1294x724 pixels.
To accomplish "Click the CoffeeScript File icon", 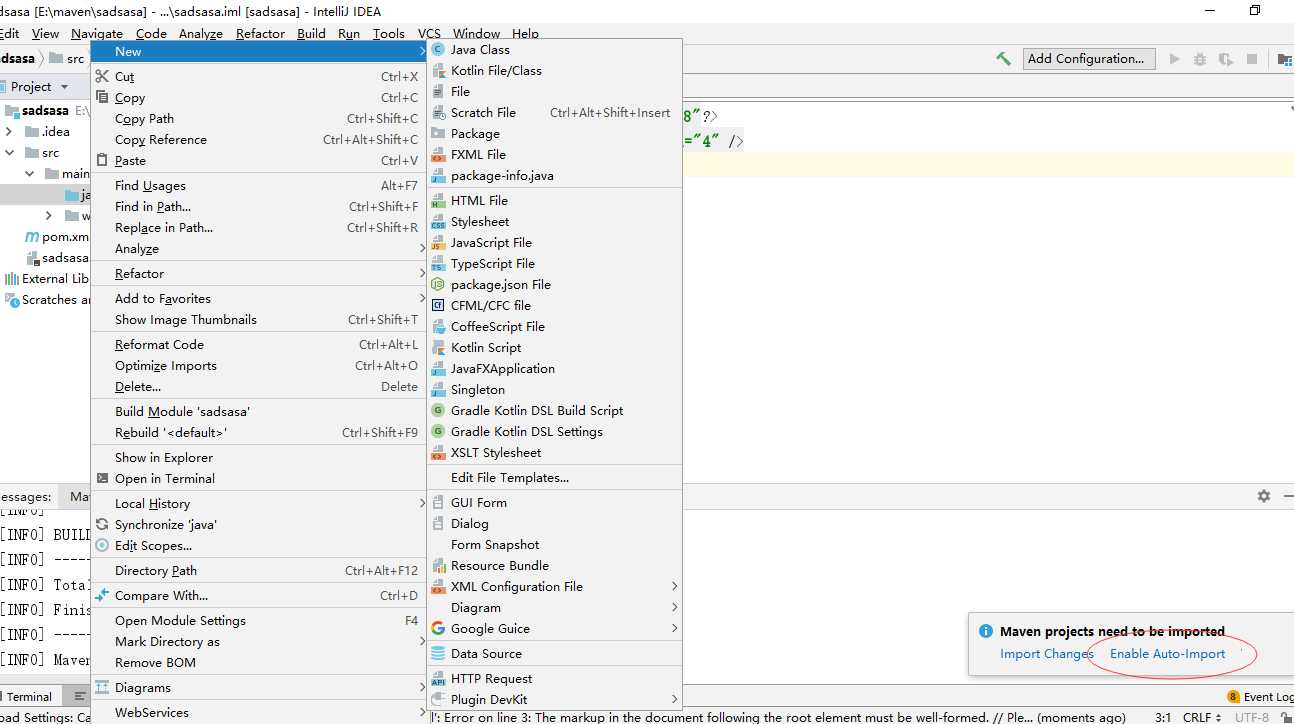I will (438, 326).
